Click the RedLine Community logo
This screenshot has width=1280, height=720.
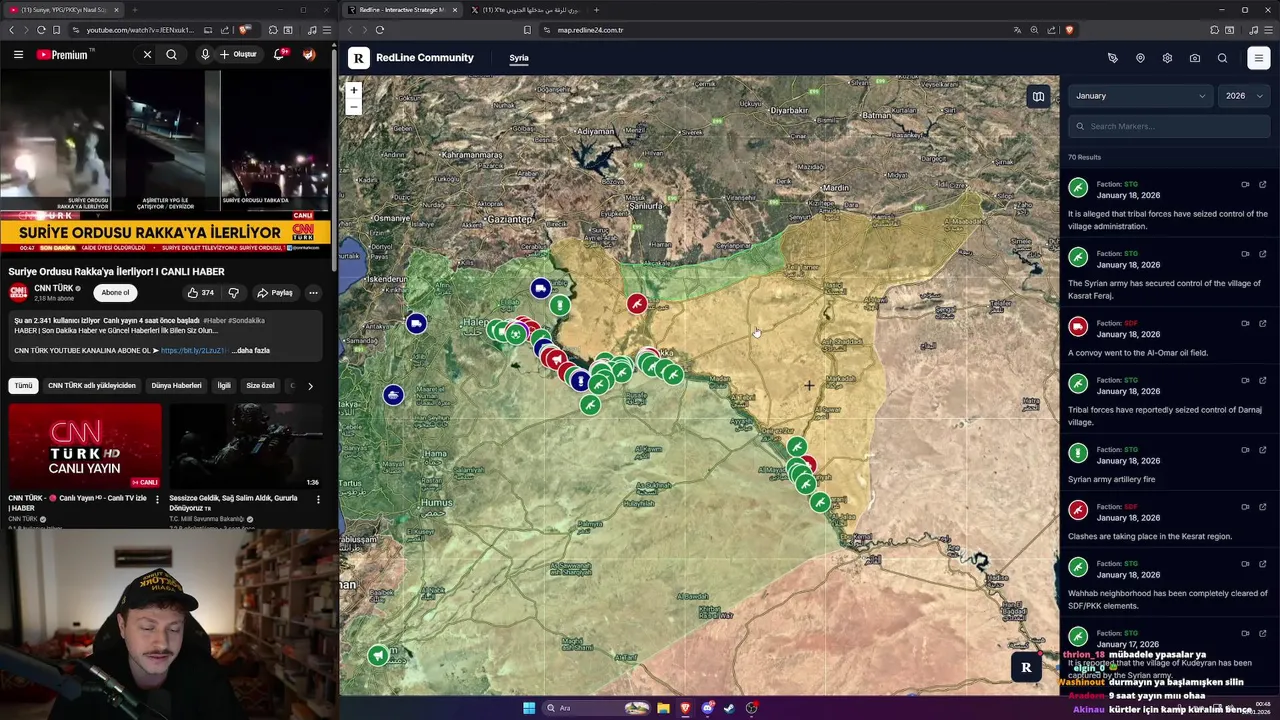(411, 58)
